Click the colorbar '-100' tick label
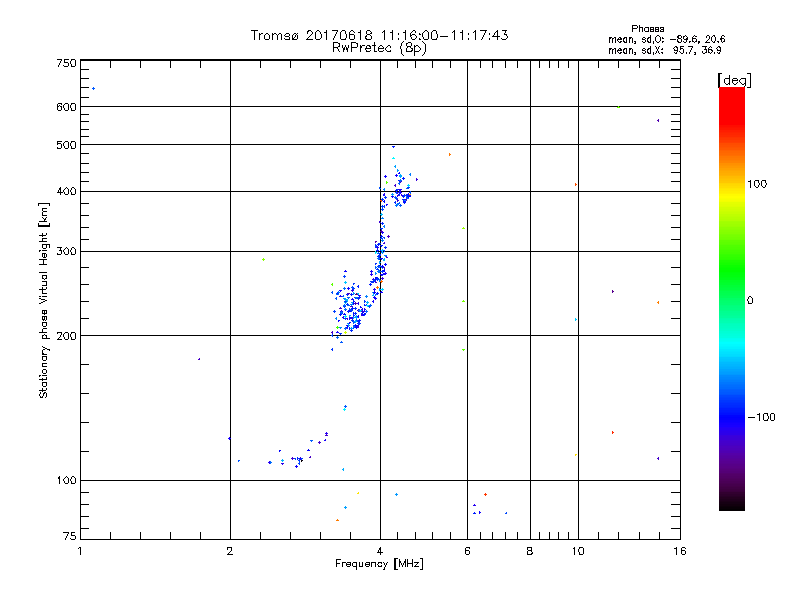 click(761, 417)
